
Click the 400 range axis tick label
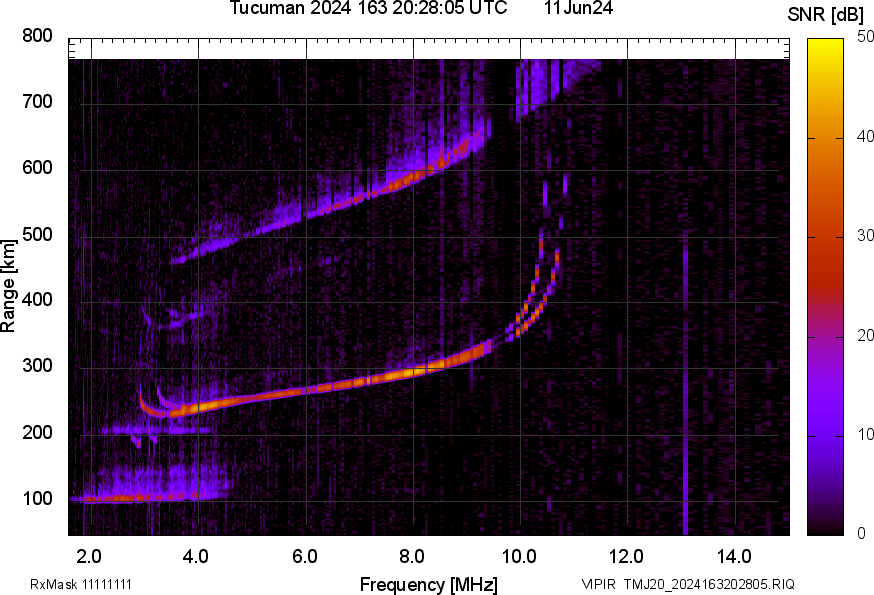(37, 299)
